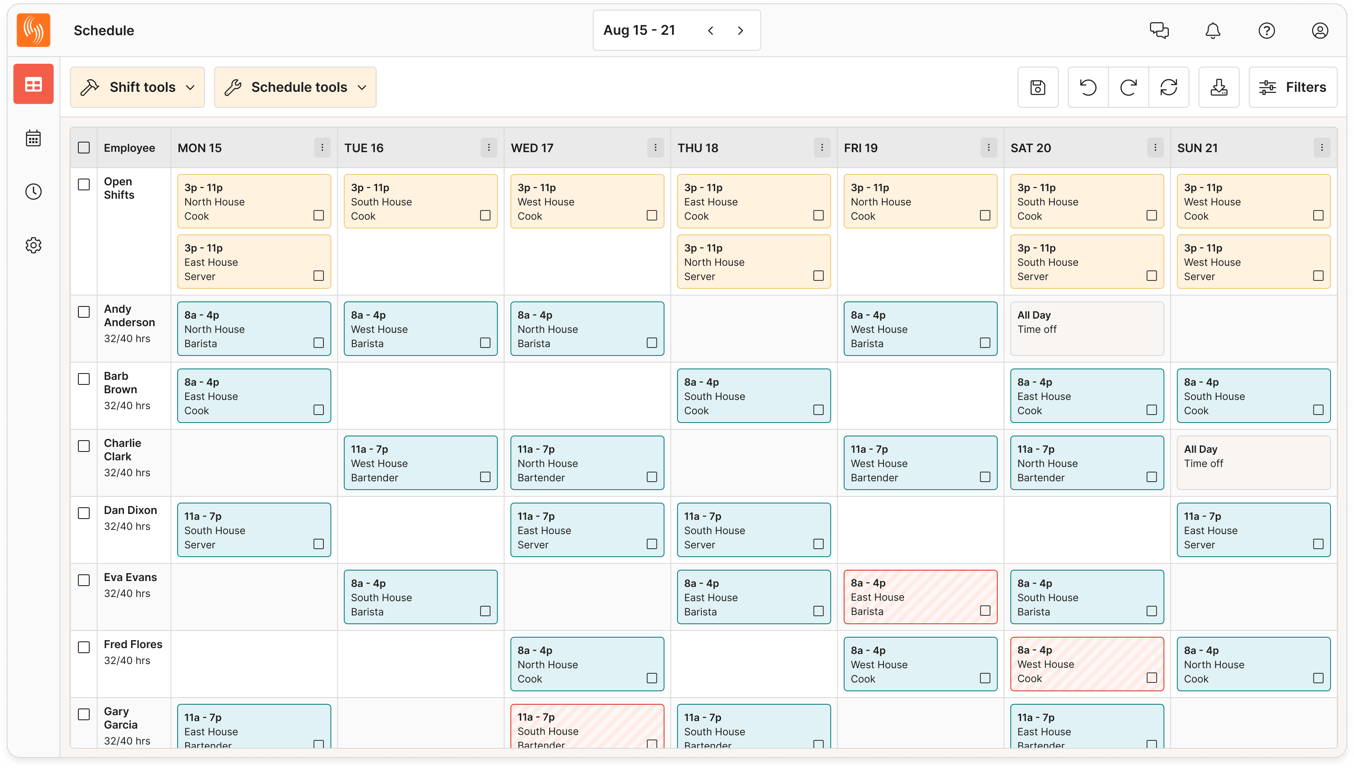Open the schedule grid view in sidebar
The height and width of the screenshot is (768, 1354).
pyautogui.click(x=34, y=85)
